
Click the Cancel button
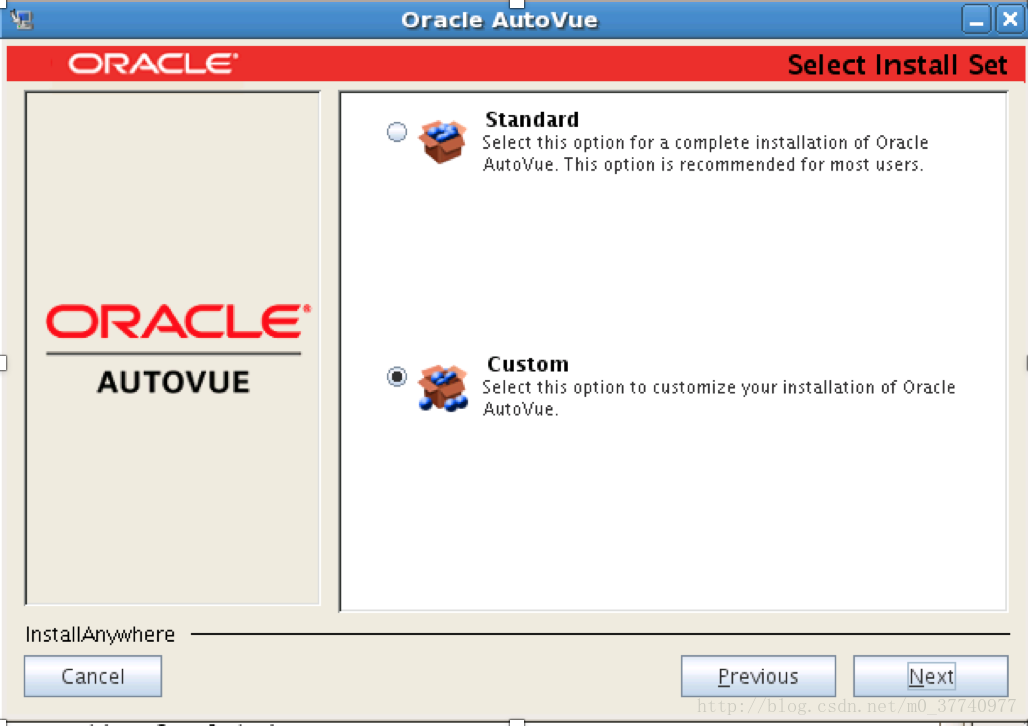92,676
